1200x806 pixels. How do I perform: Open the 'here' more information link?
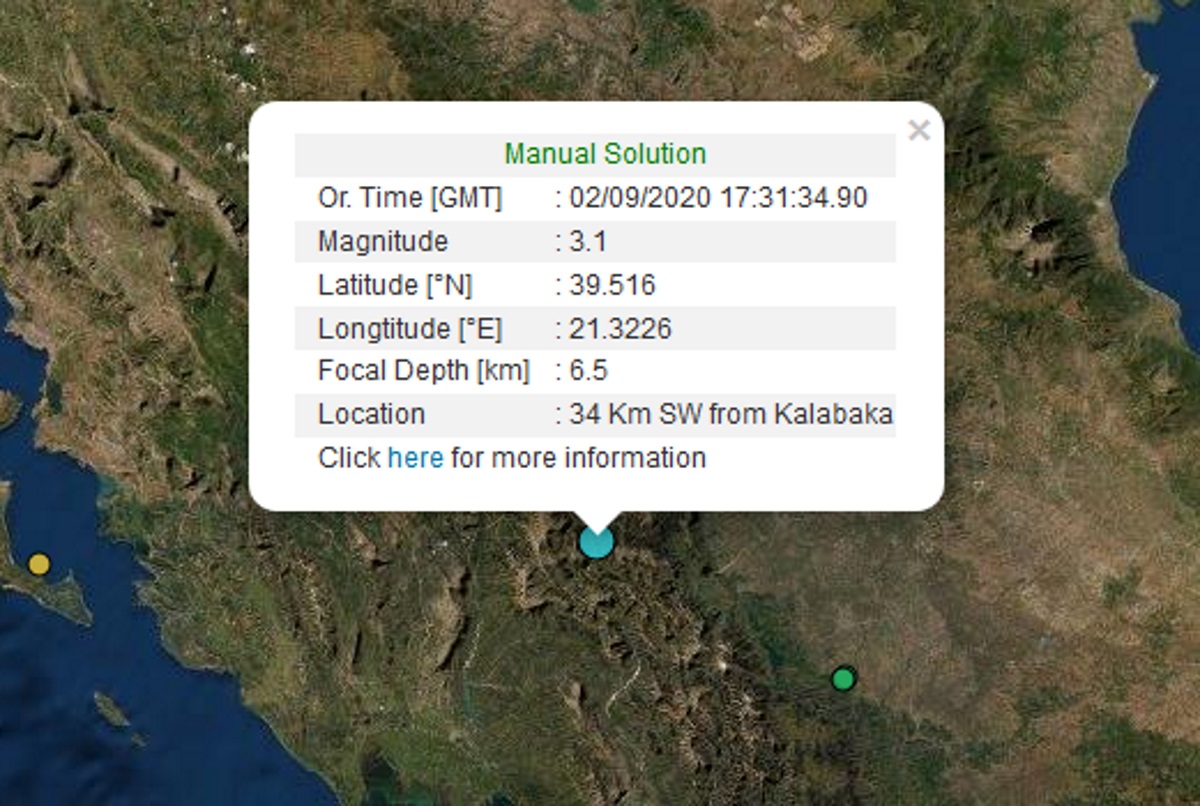(415, 458)
